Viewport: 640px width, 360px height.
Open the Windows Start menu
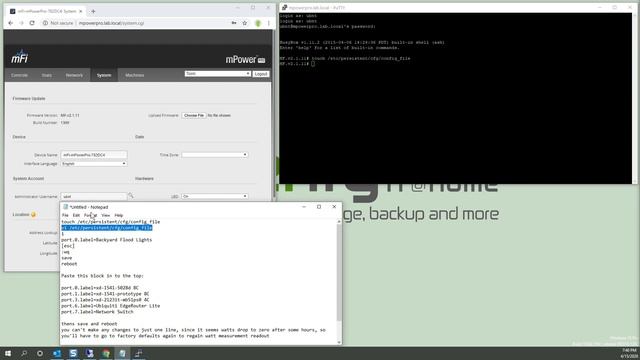[x=8, y=353]
